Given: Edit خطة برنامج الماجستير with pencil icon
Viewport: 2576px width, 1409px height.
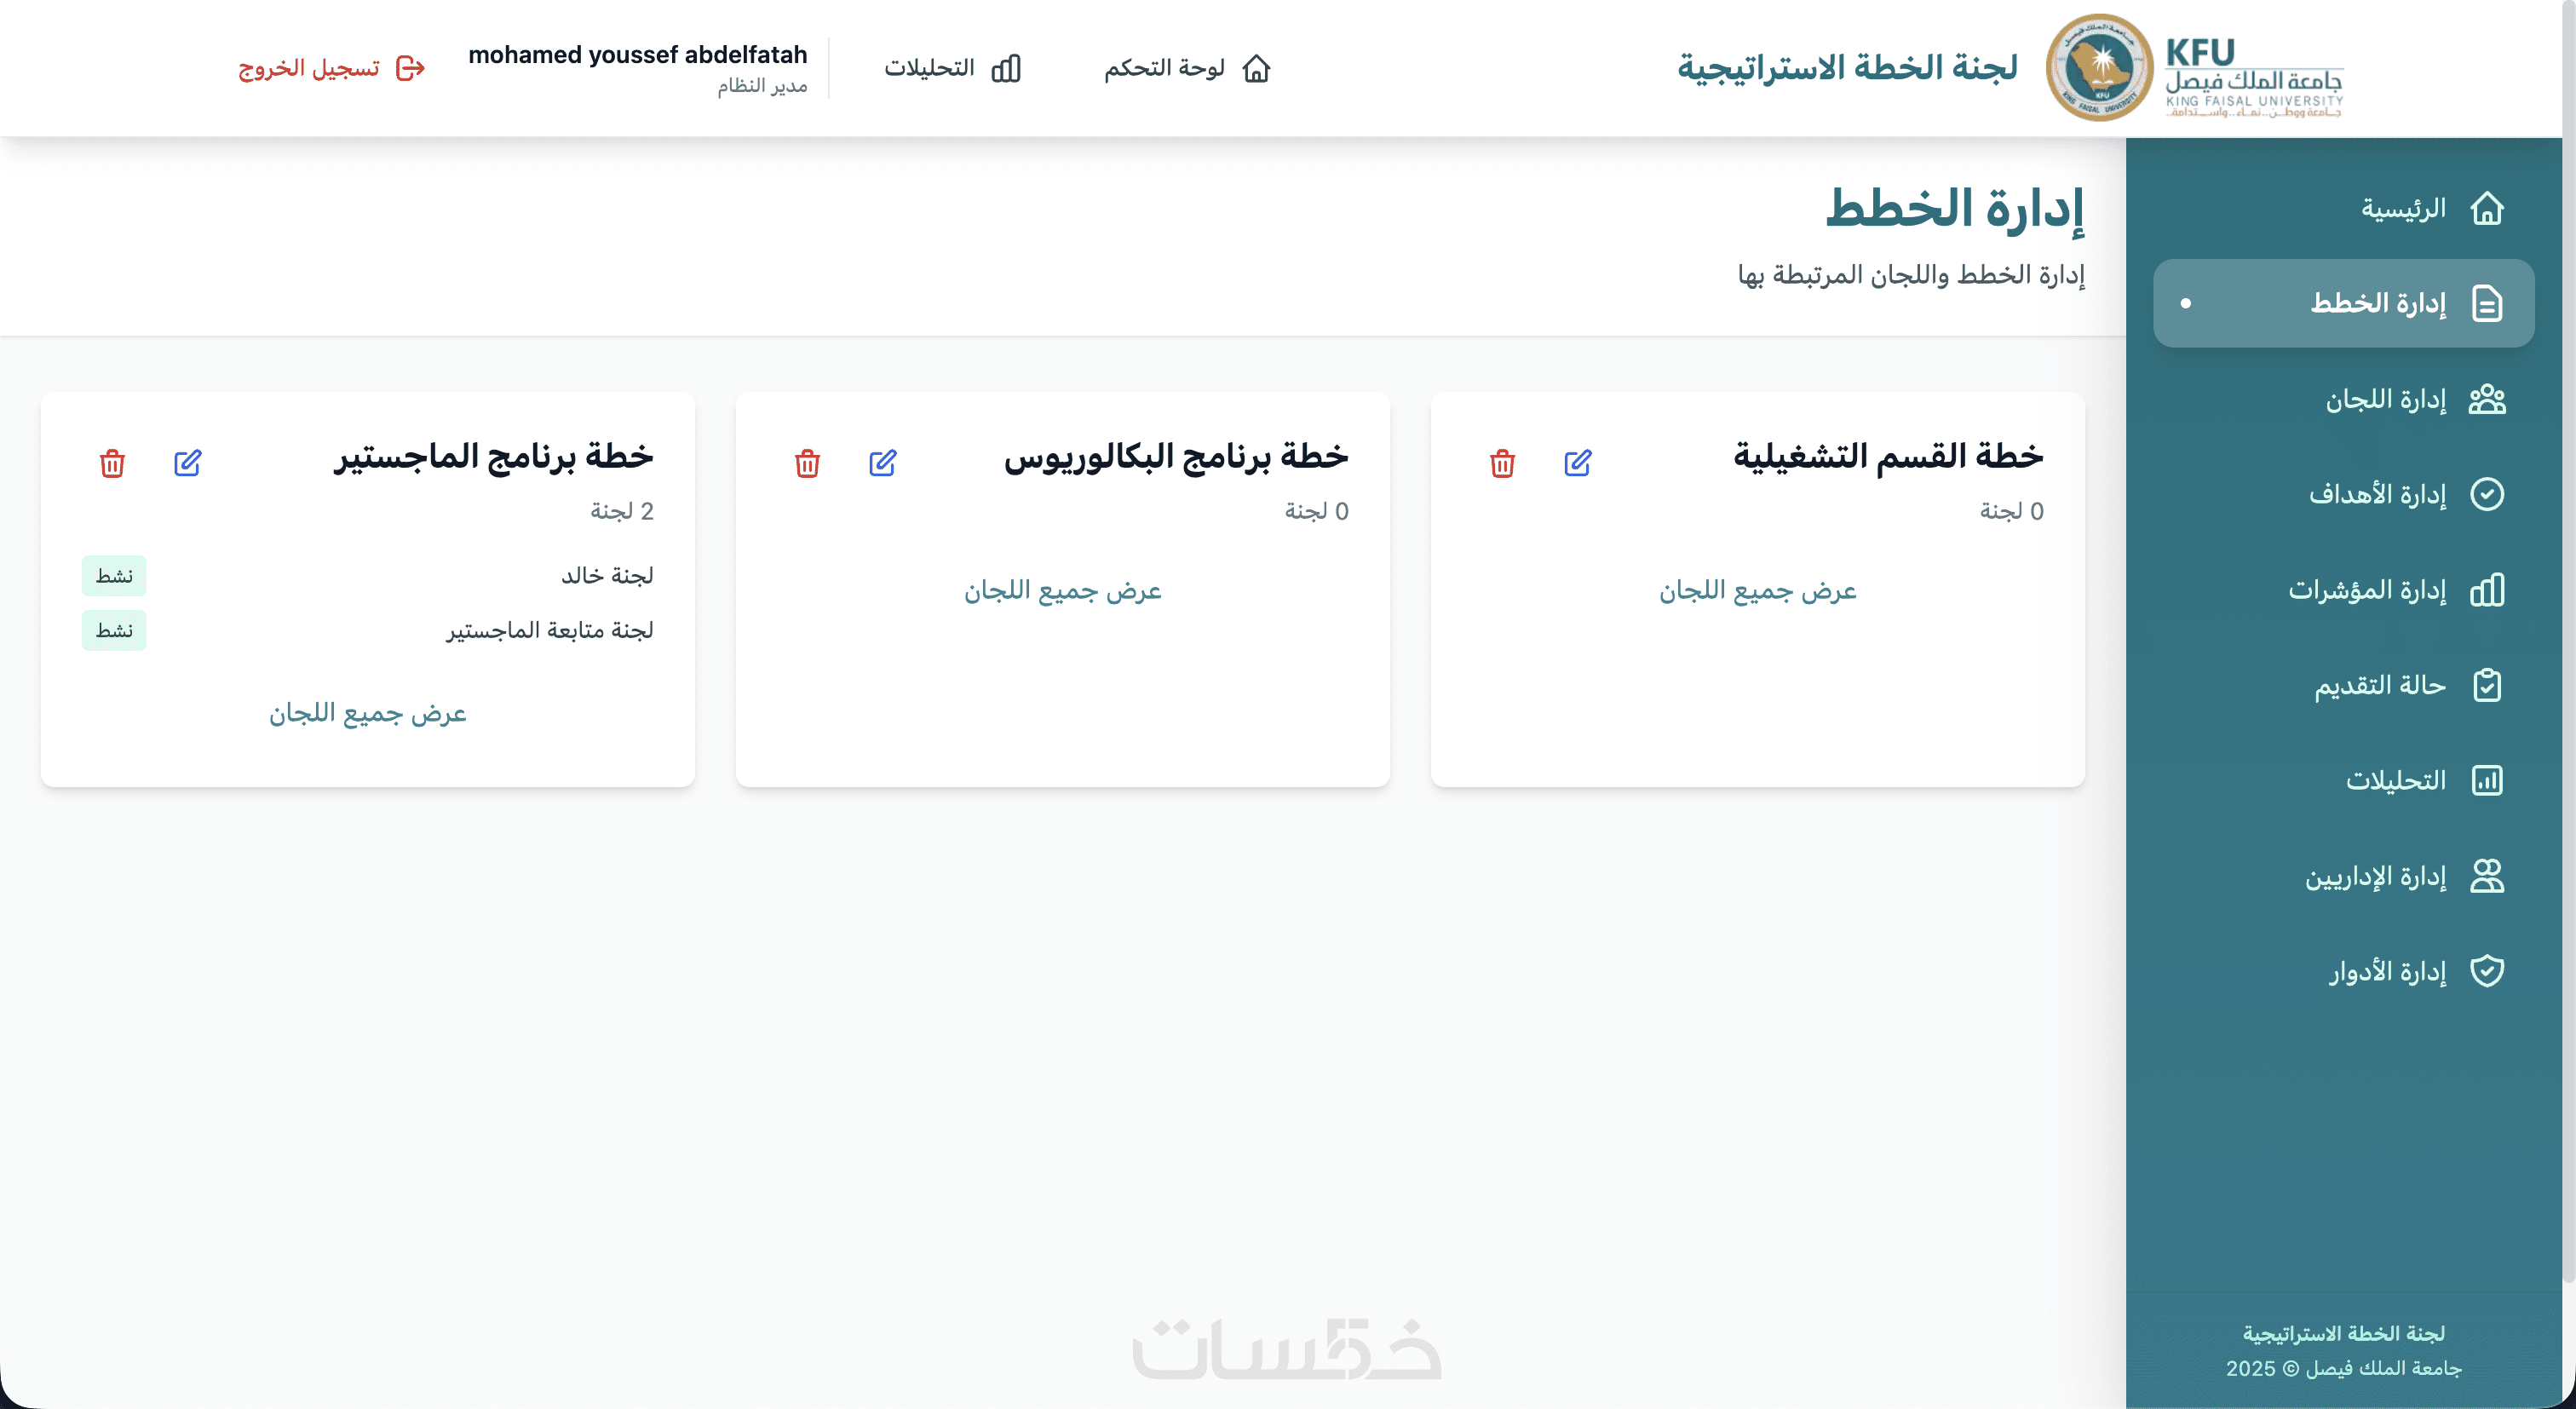Looking at the screenshot, I should (x=187, y=463).
